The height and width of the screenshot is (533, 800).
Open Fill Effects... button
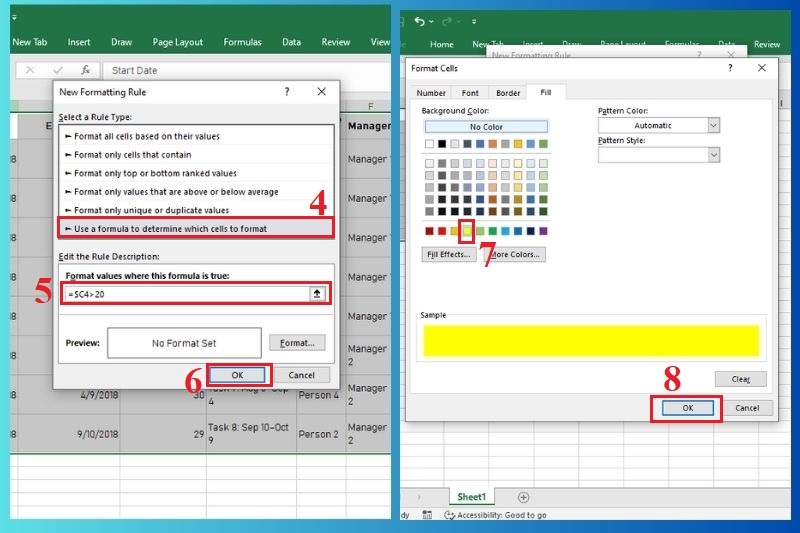[x=448, y=254]
